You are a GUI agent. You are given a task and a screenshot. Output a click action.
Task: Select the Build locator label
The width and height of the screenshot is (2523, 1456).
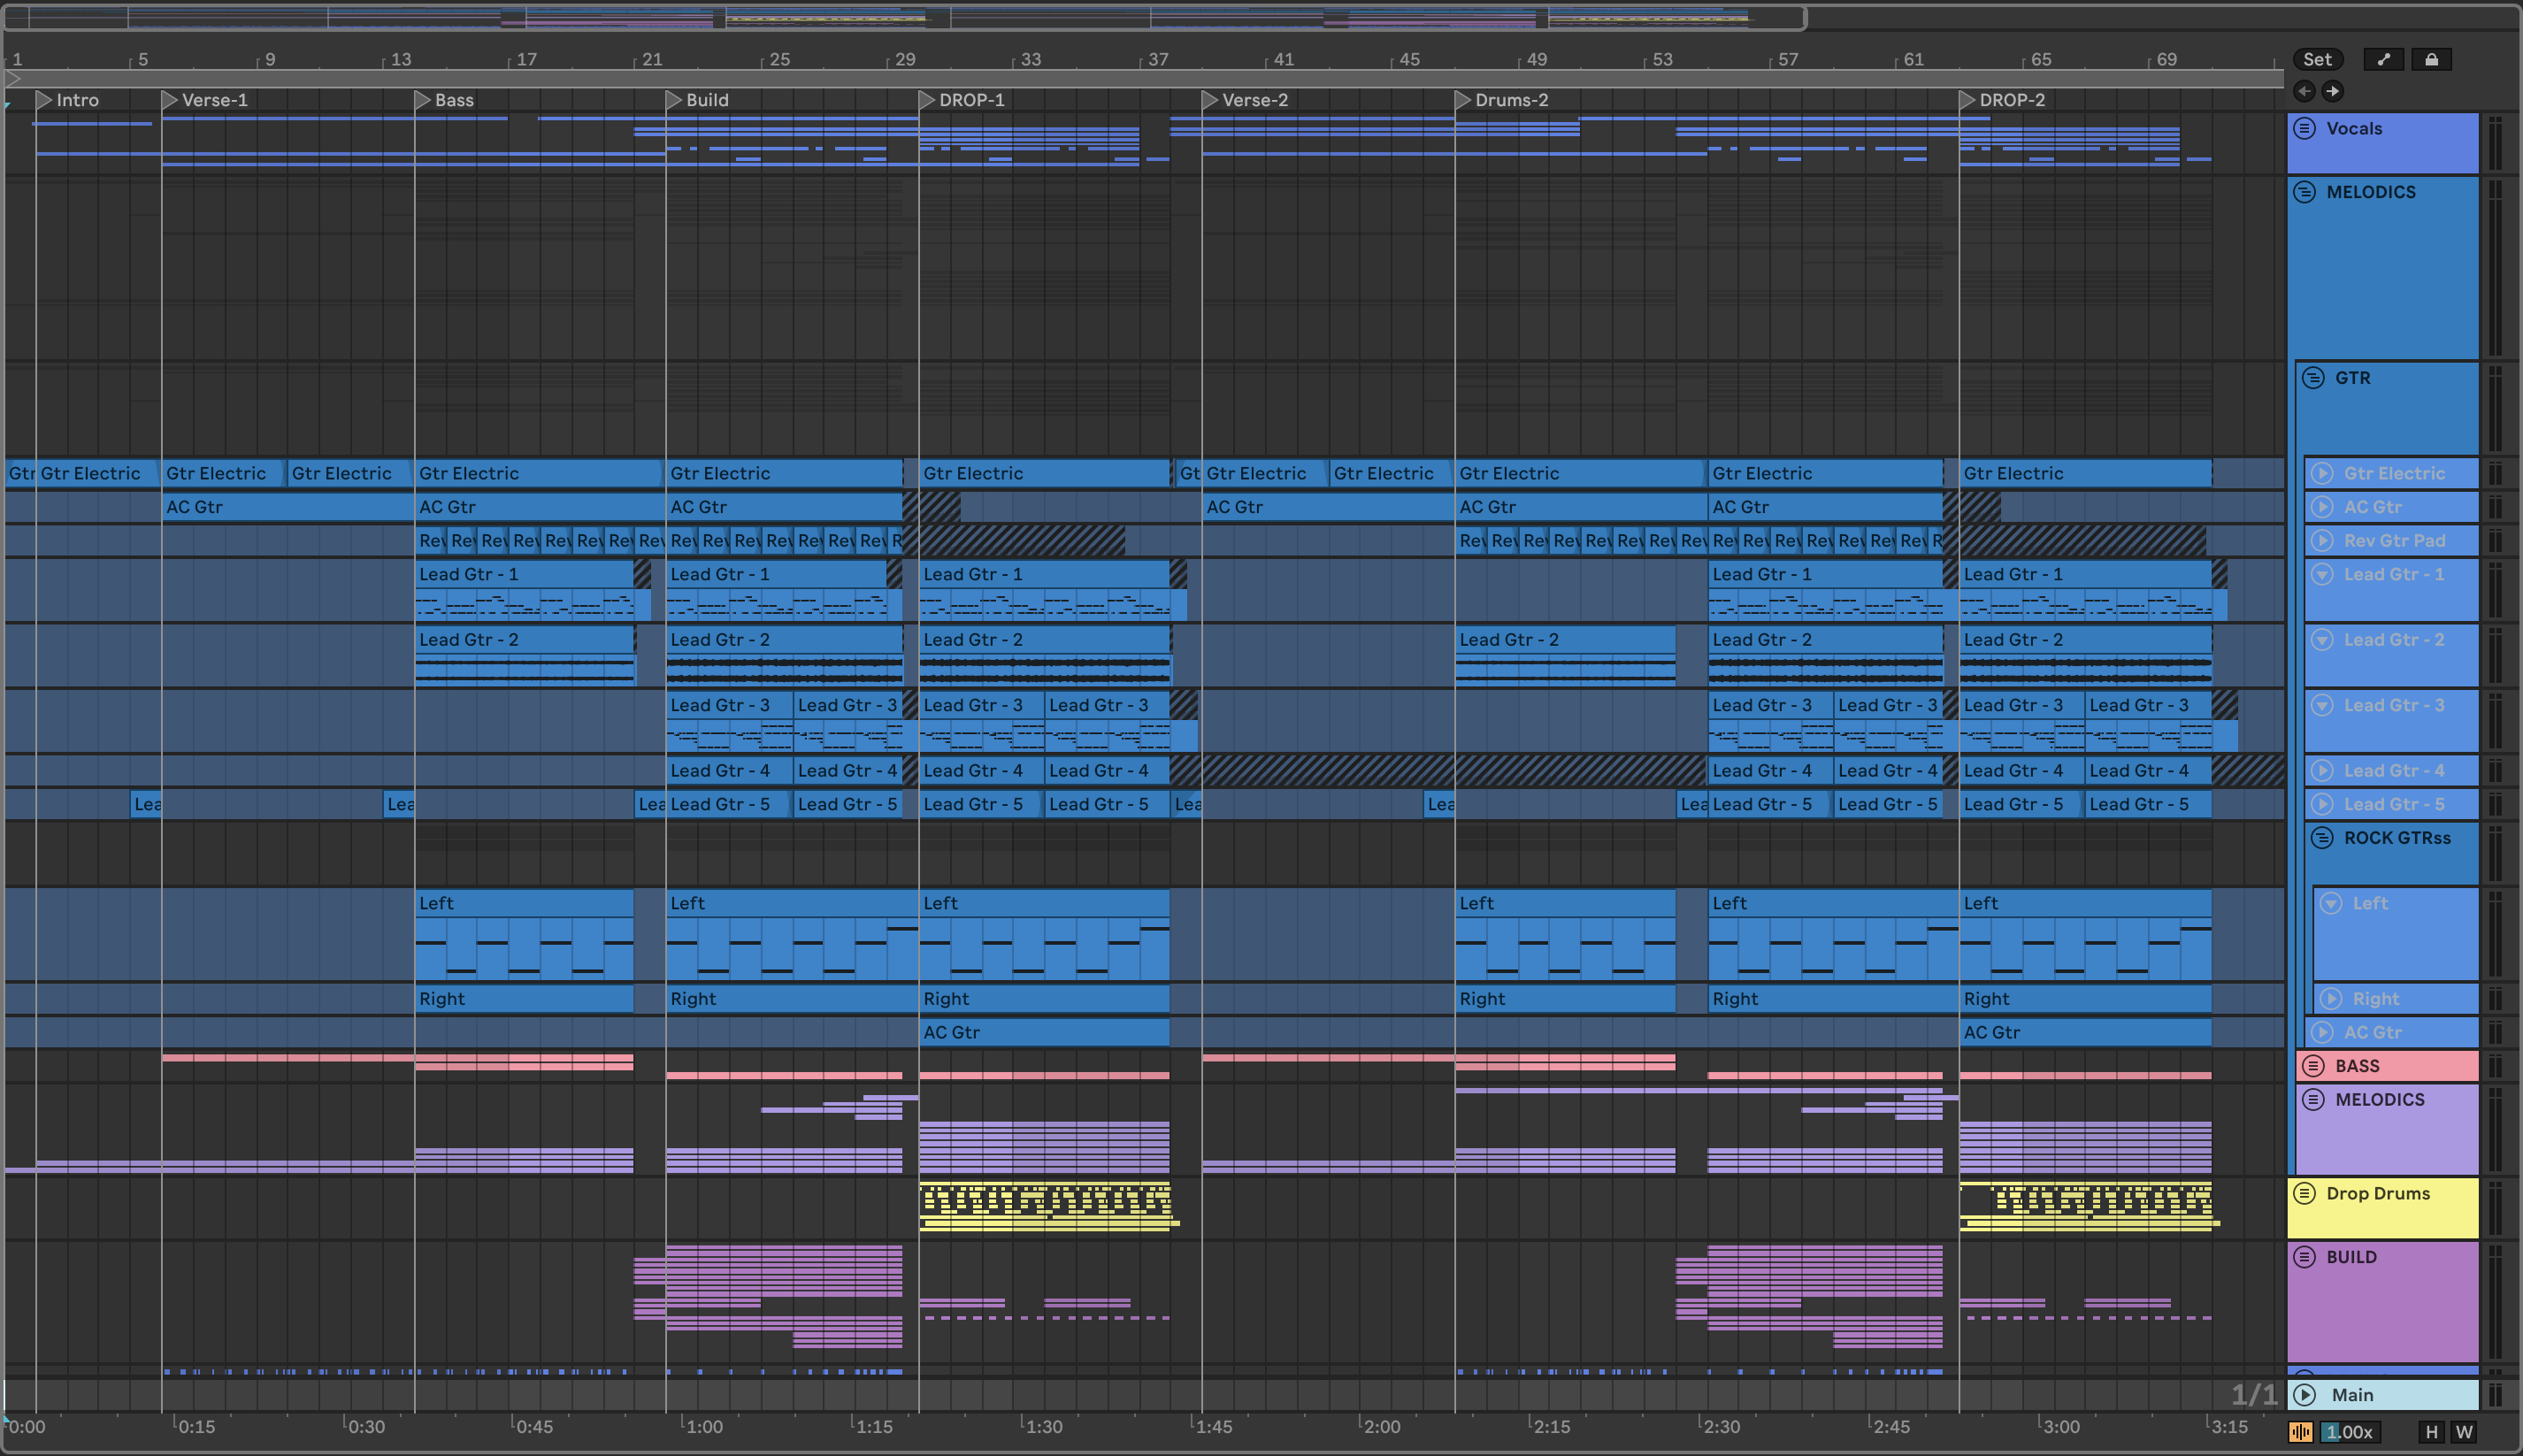click(x=708, y=100)
